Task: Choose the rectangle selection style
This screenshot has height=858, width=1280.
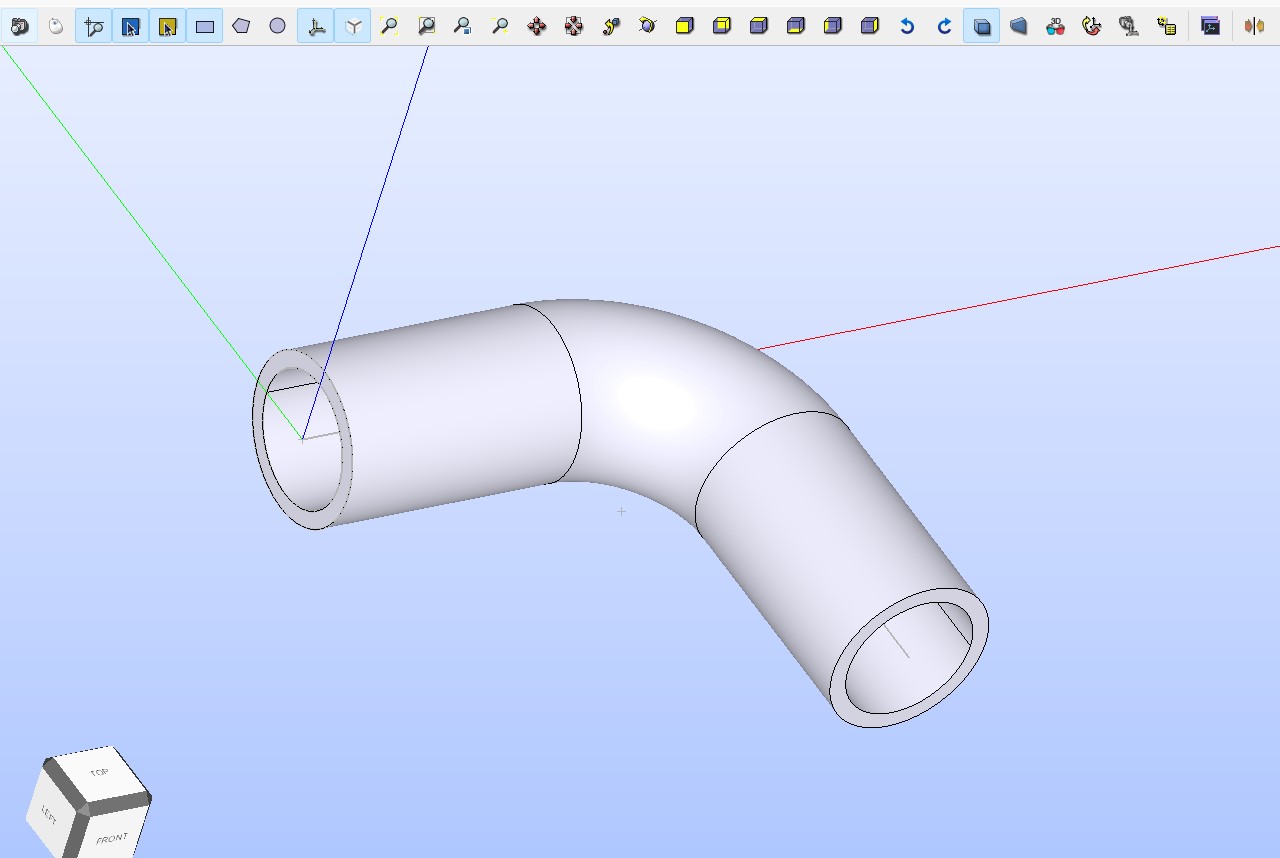Action: [x=204, y=26]
